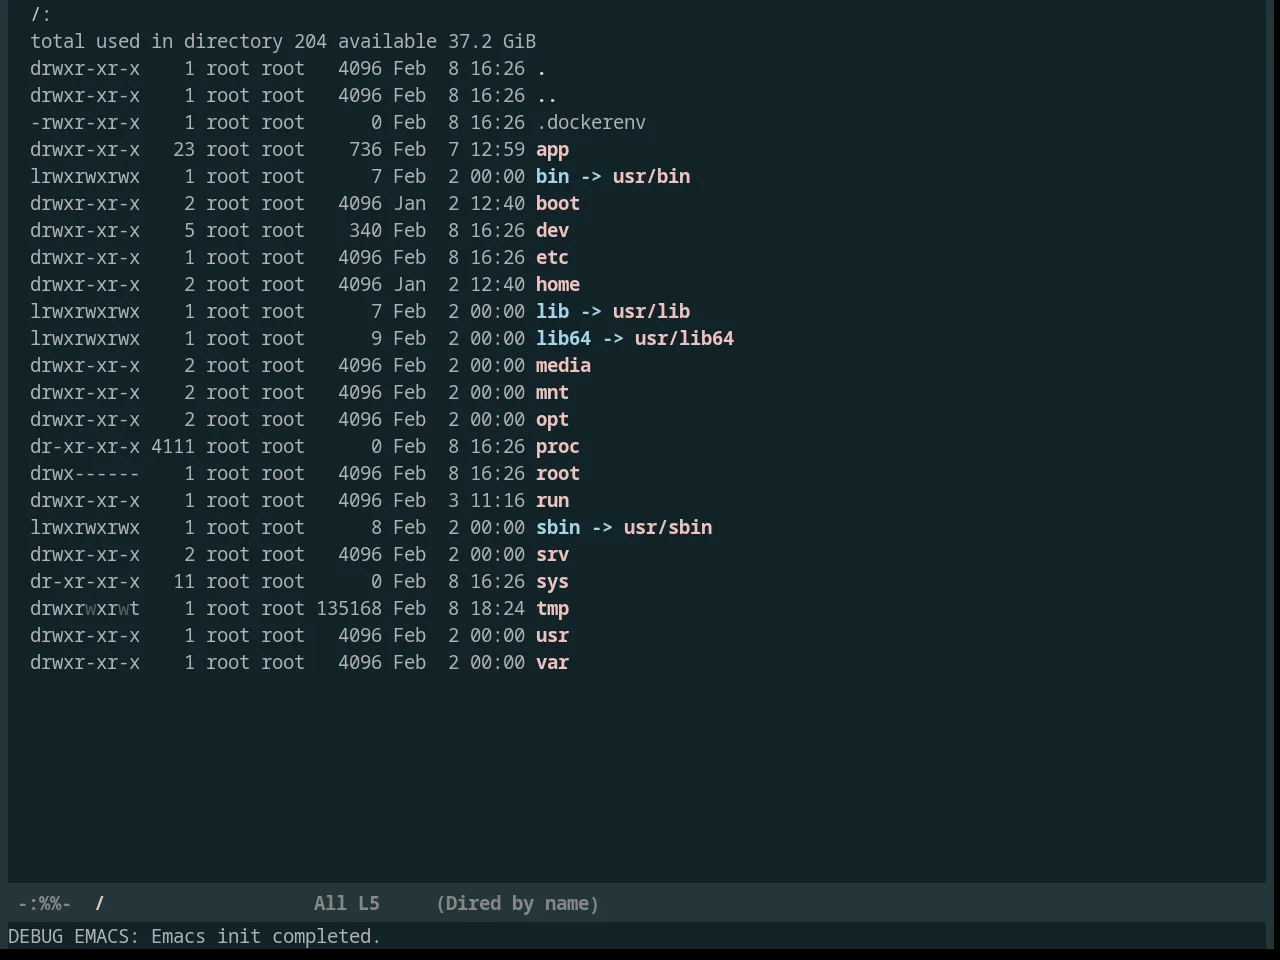Go to parent directory '..' entry
This screenshot has width=1280, height=960.
547,96
